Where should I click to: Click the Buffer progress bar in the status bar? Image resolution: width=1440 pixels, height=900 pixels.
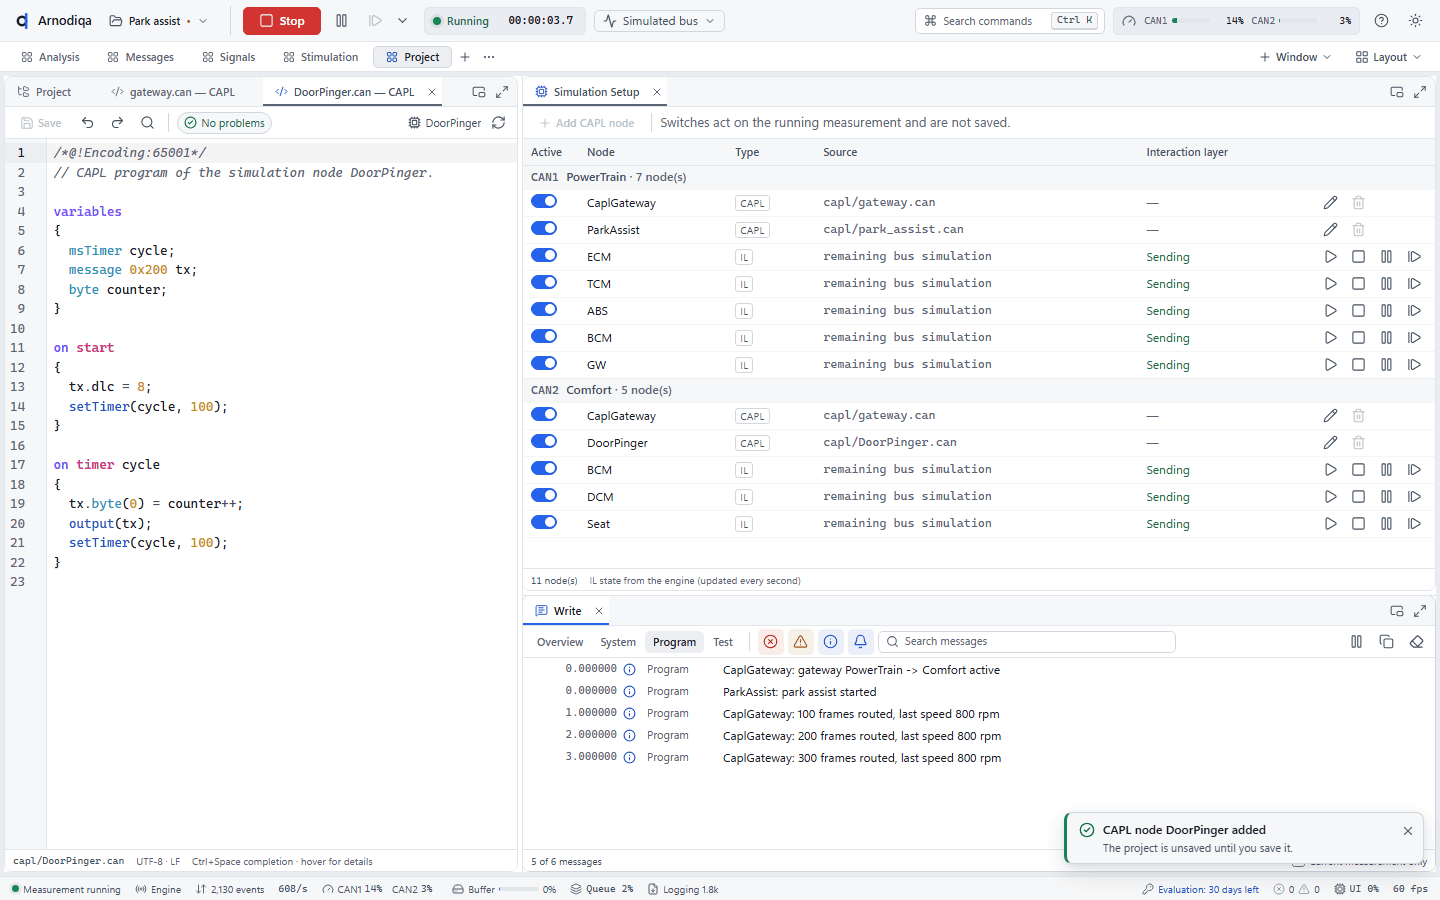click(519, 889)
